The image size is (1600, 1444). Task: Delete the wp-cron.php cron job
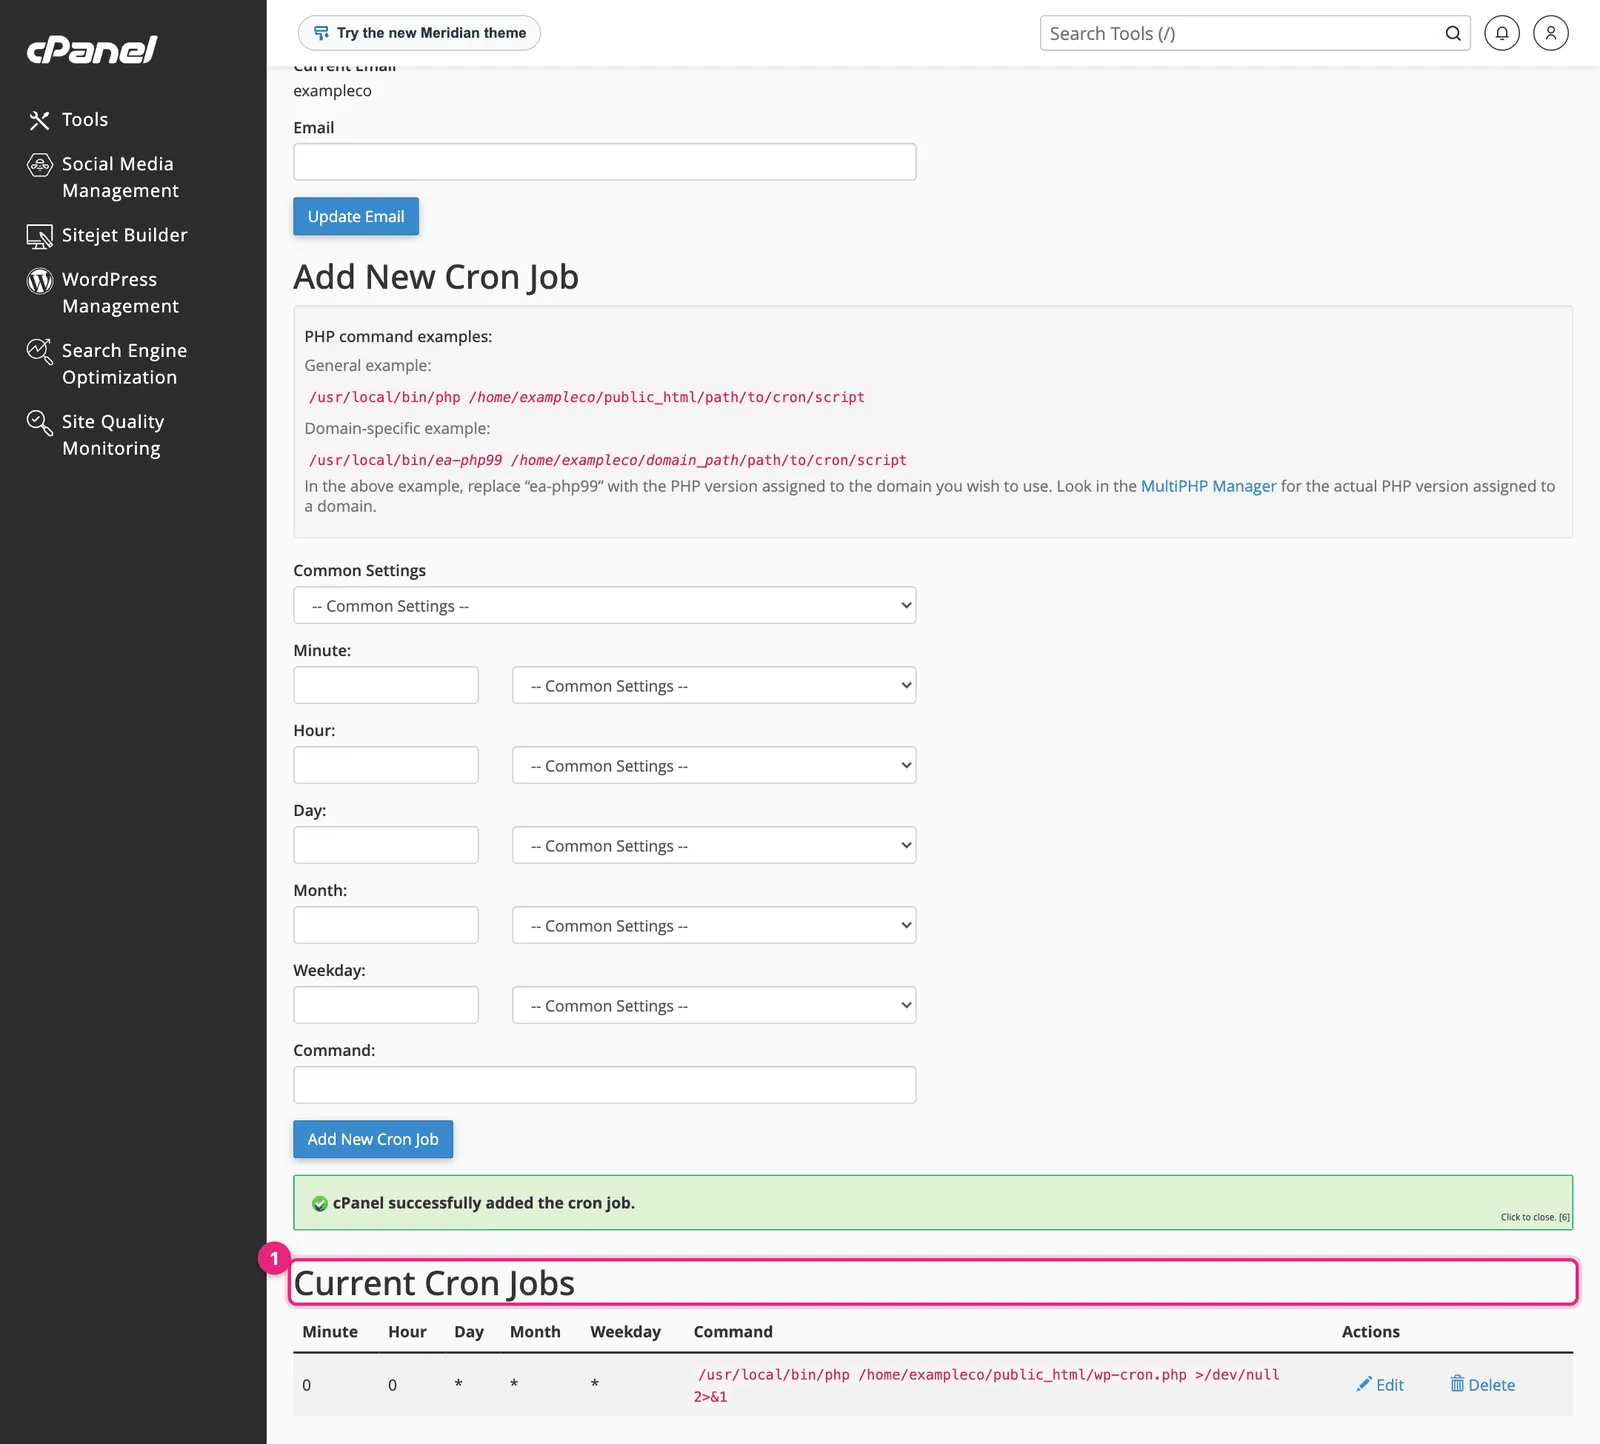tap(1482, 1385)
